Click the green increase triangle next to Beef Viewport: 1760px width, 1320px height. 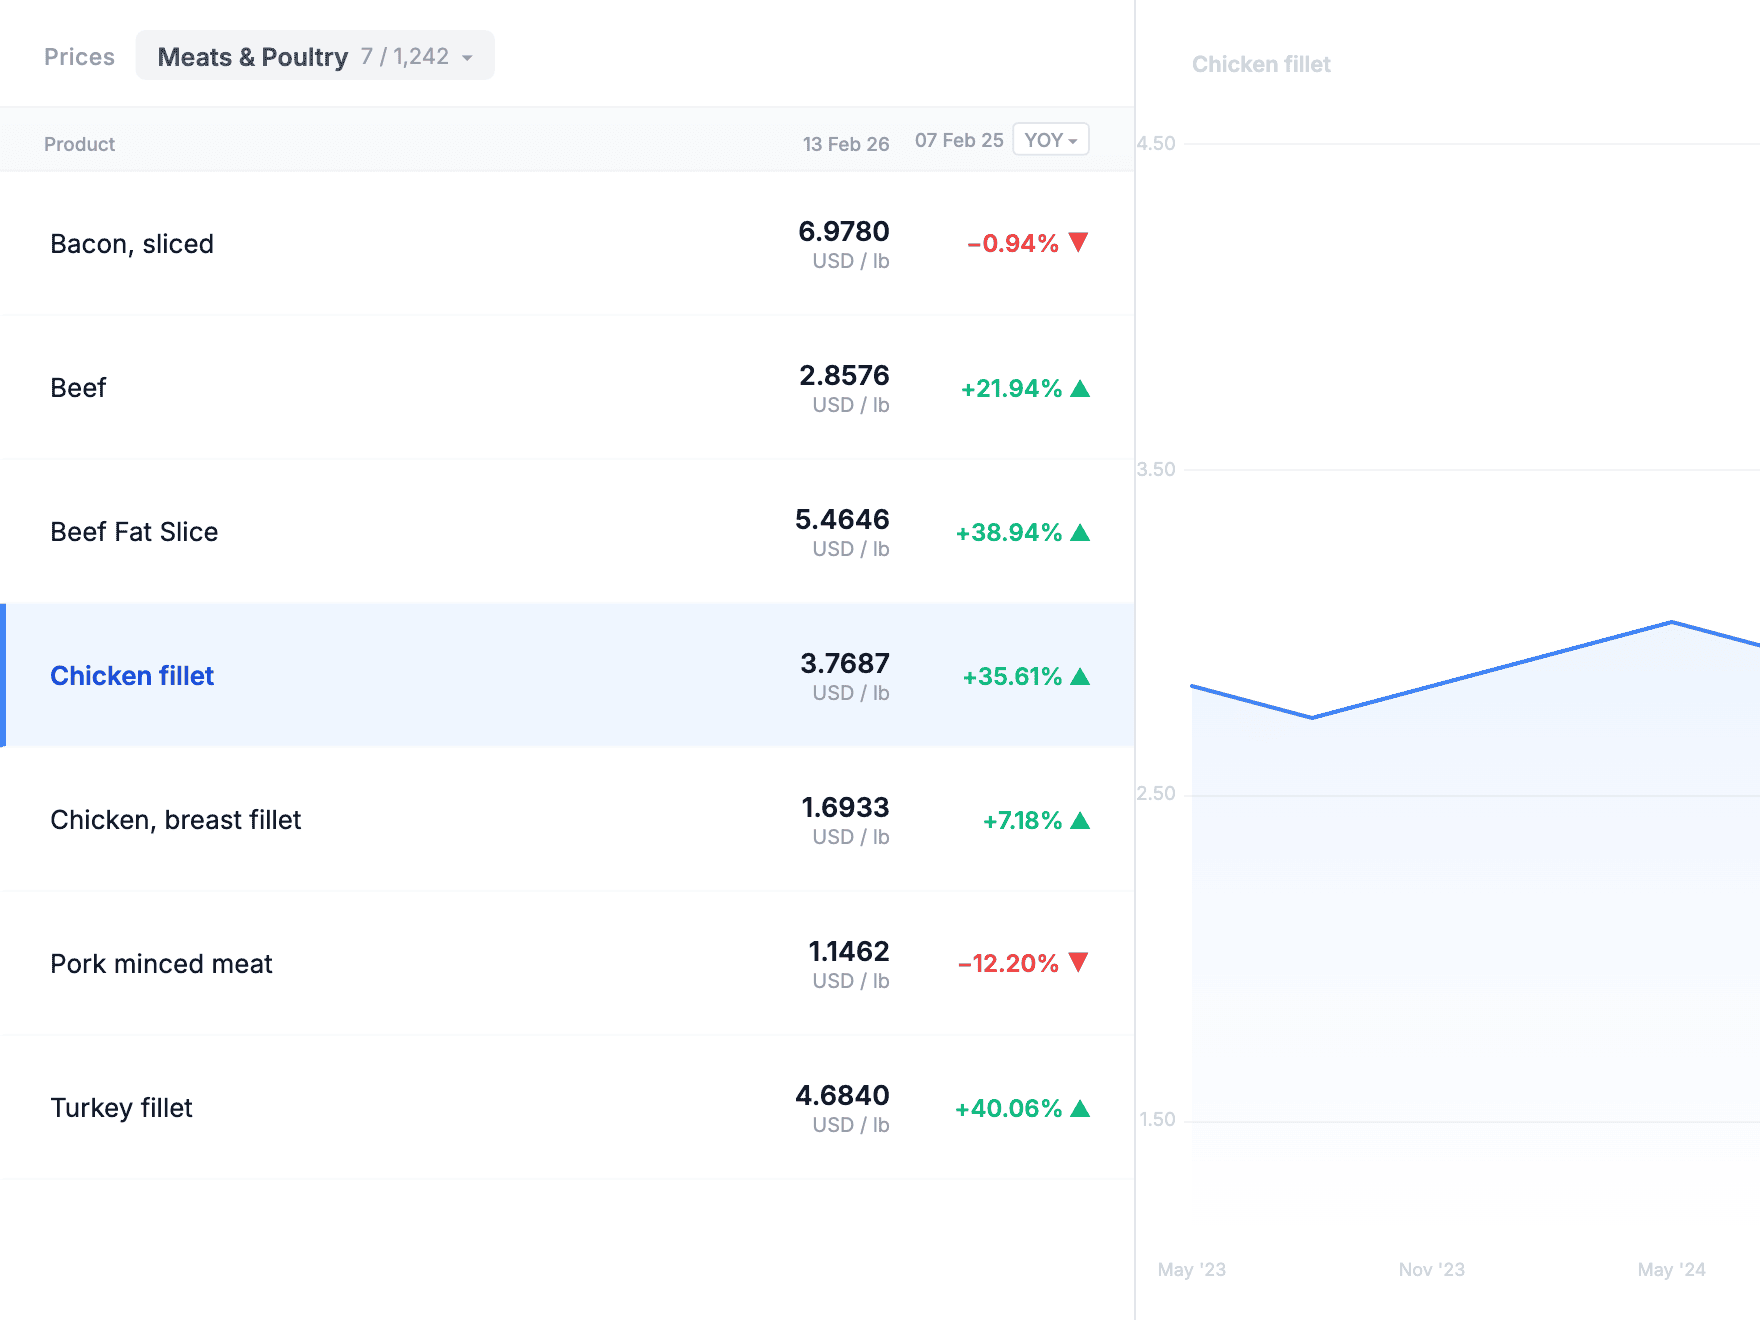click(x=1081, y=388)
